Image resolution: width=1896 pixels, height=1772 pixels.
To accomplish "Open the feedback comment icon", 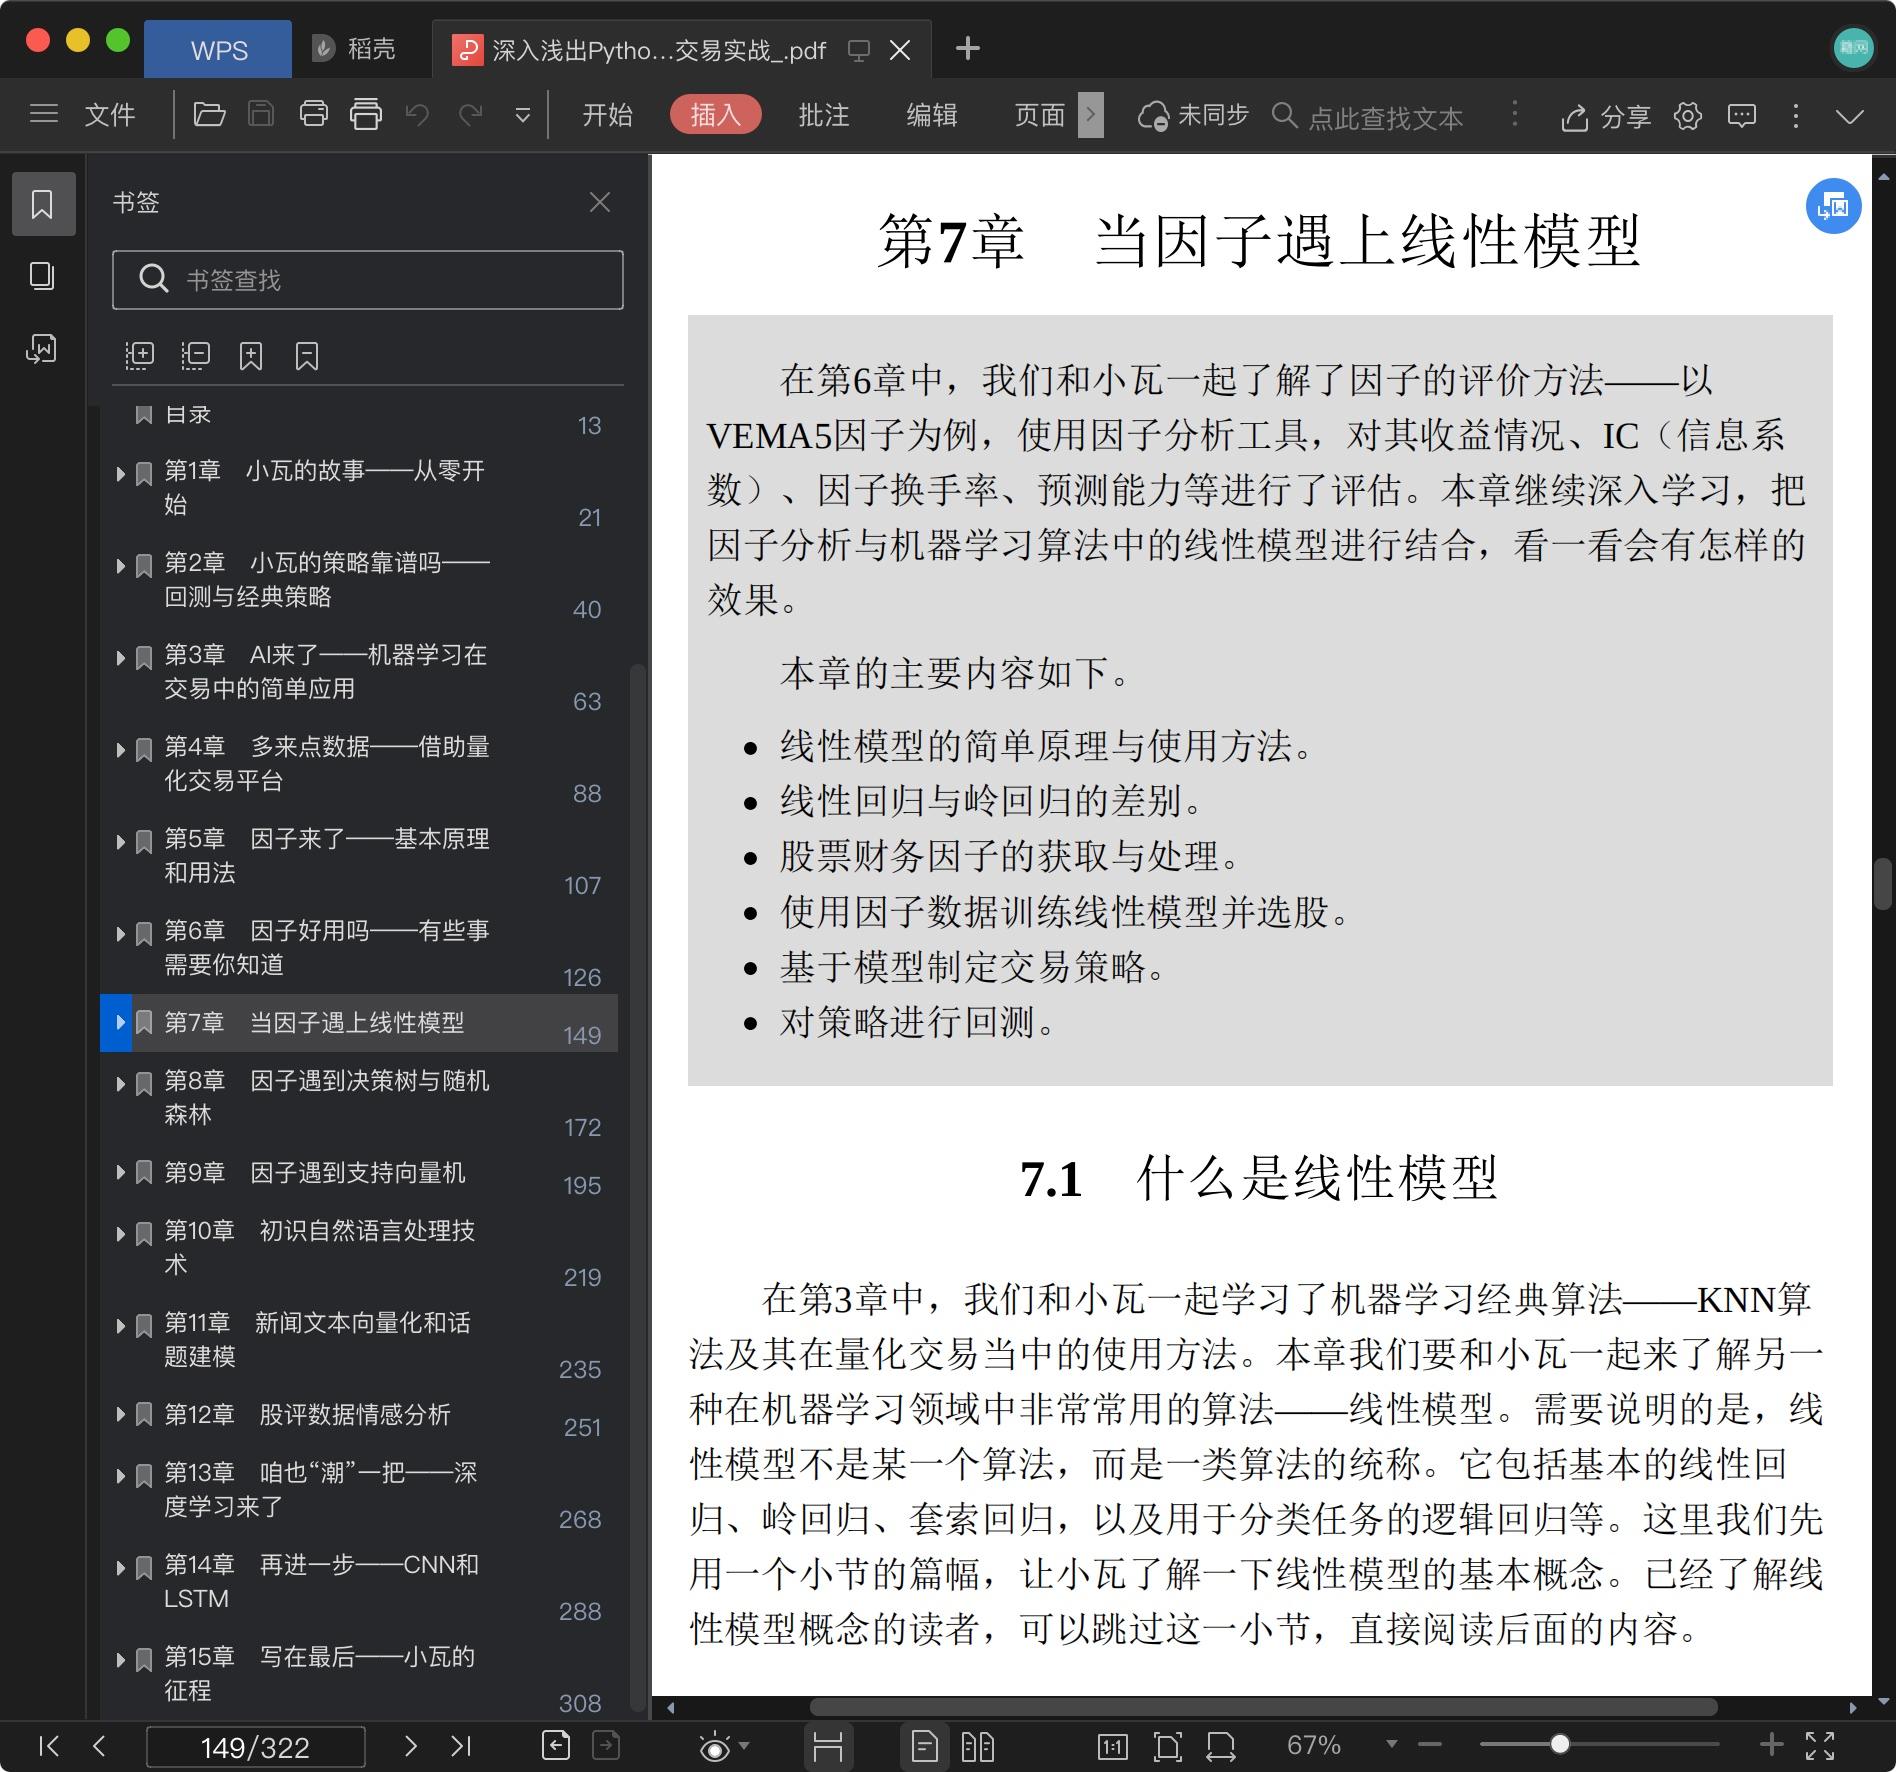I will click(1742, 116).
